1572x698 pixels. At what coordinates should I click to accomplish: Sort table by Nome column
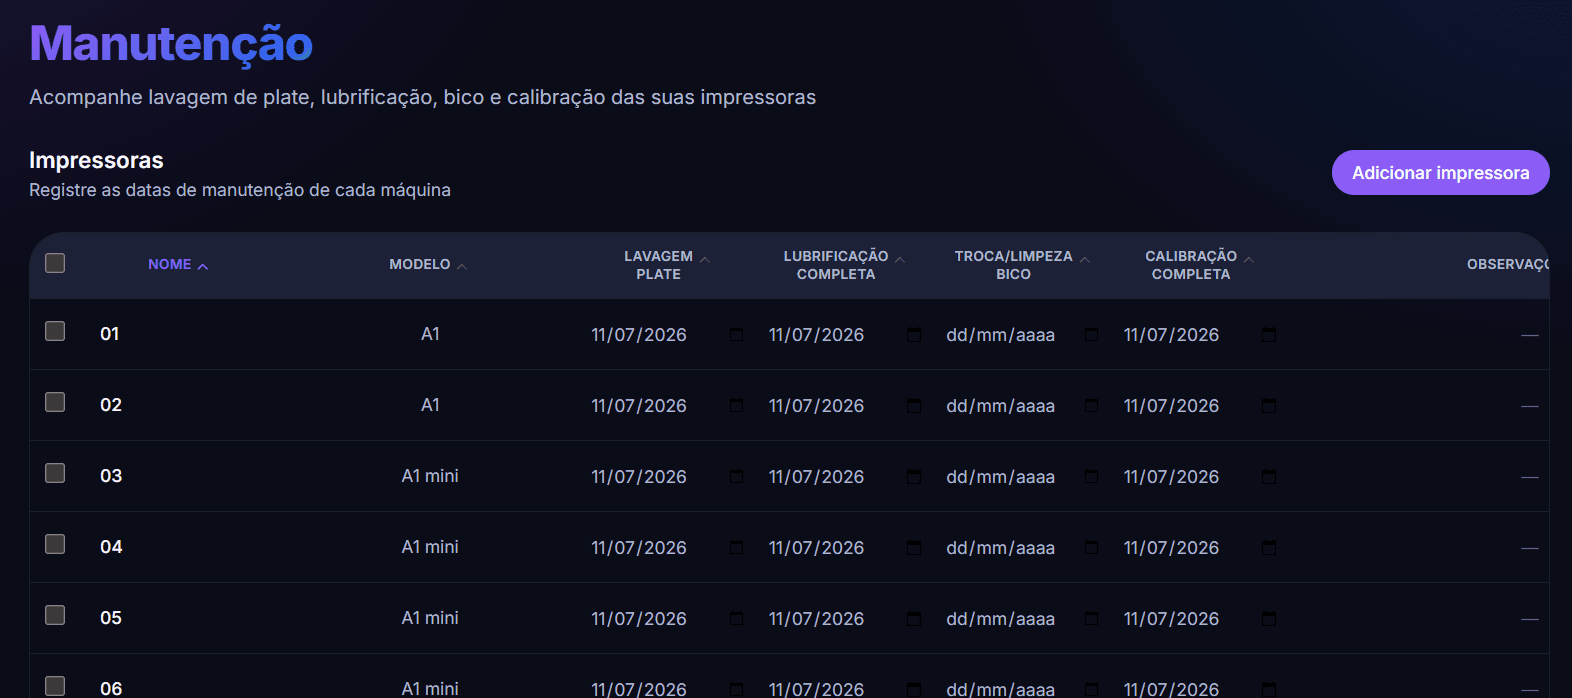(x=178, y=265)
